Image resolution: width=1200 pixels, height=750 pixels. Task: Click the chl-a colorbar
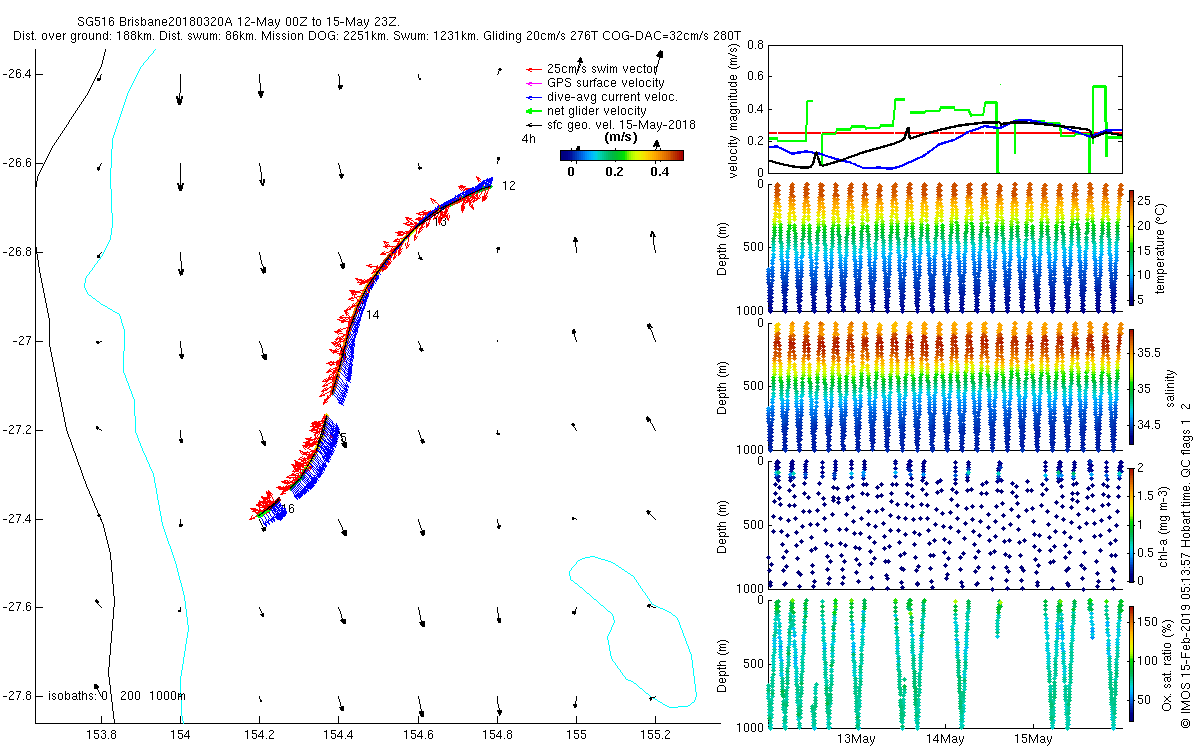click(1130, 525)
